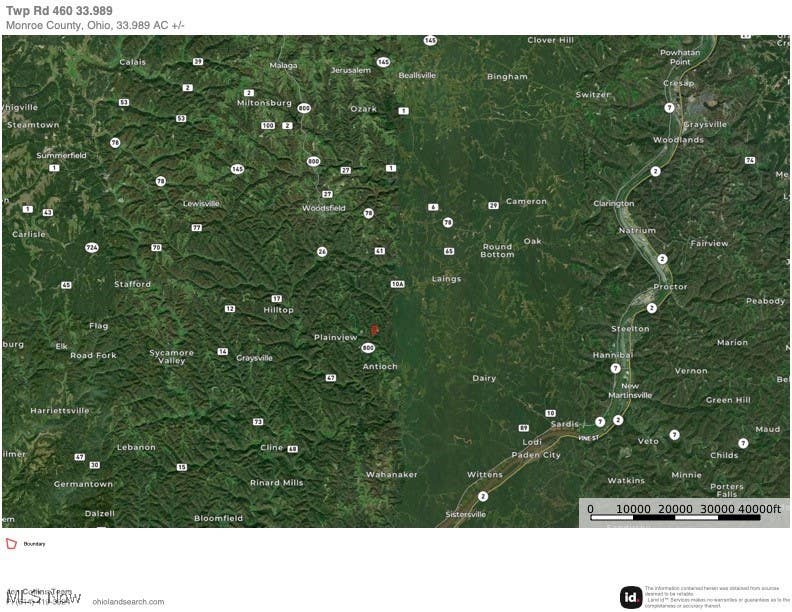Viewport: 792px width, 612px height.
Task: Click the route 724 shield near Carlisle
Action: click(91, 247)
